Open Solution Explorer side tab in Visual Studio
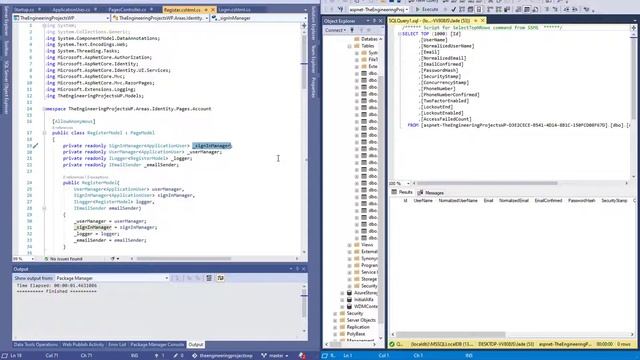This screenshot has width=640, height=360. click(313, 24)
